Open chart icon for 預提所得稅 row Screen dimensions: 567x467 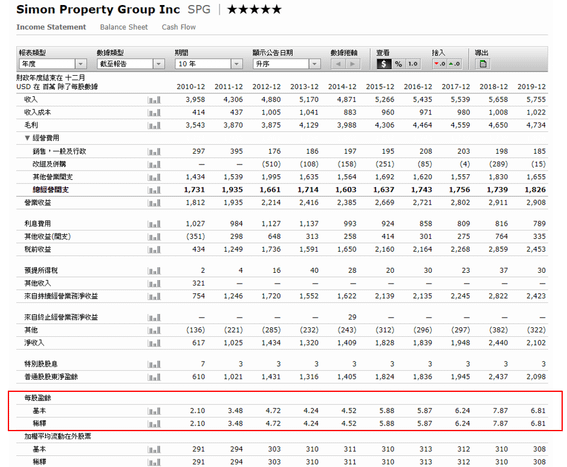154,271
